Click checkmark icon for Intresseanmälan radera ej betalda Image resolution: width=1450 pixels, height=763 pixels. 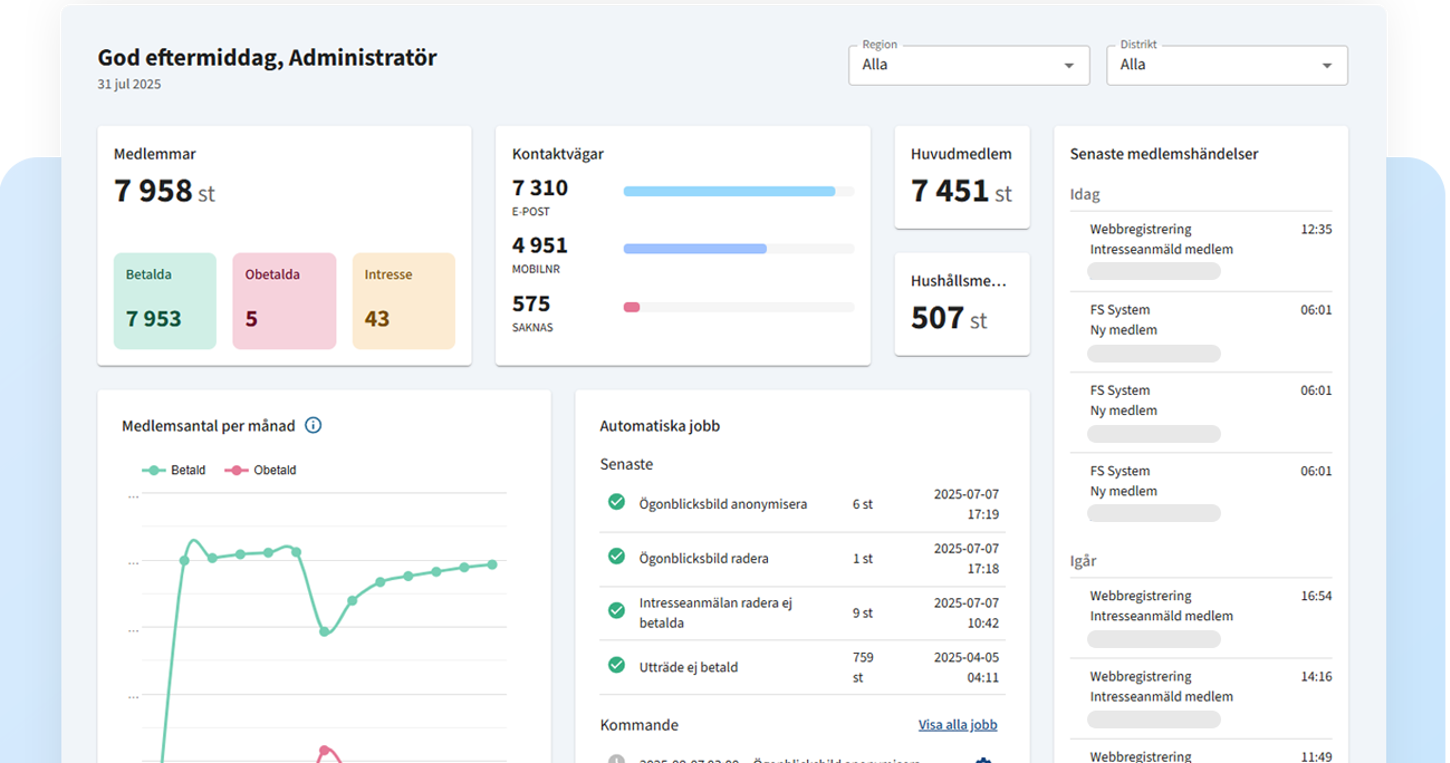(616, 610)
